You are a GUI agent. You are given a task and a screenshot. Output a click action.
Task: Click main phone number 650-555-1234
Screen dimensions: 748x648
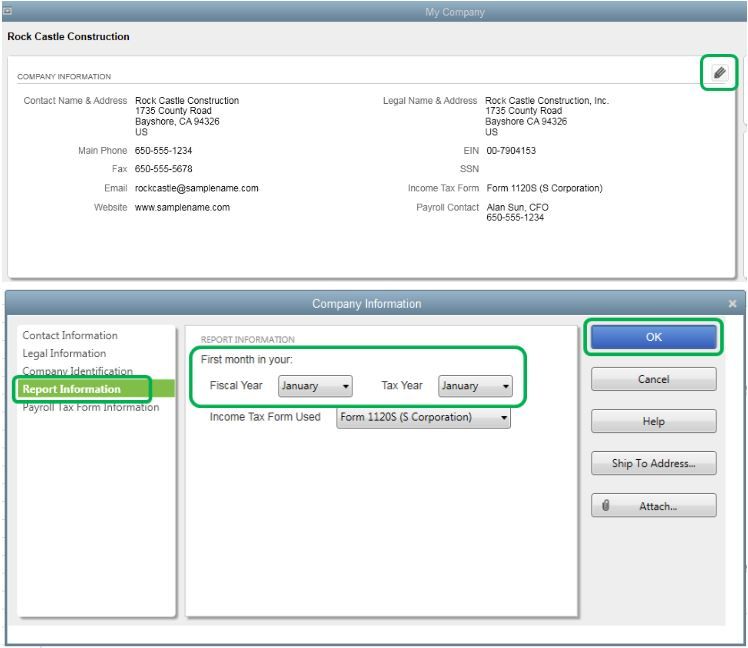pyautogui.click(x=163, y=150)
